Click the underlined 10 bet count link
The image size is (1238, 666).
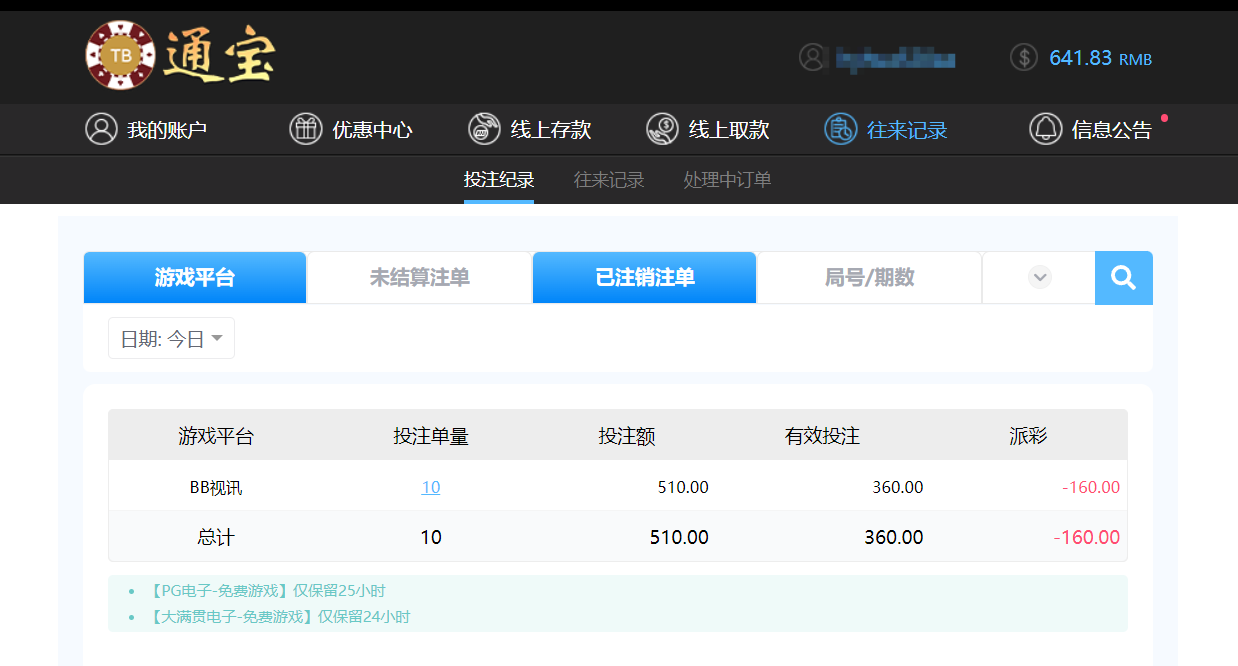(x=430, y=487)
